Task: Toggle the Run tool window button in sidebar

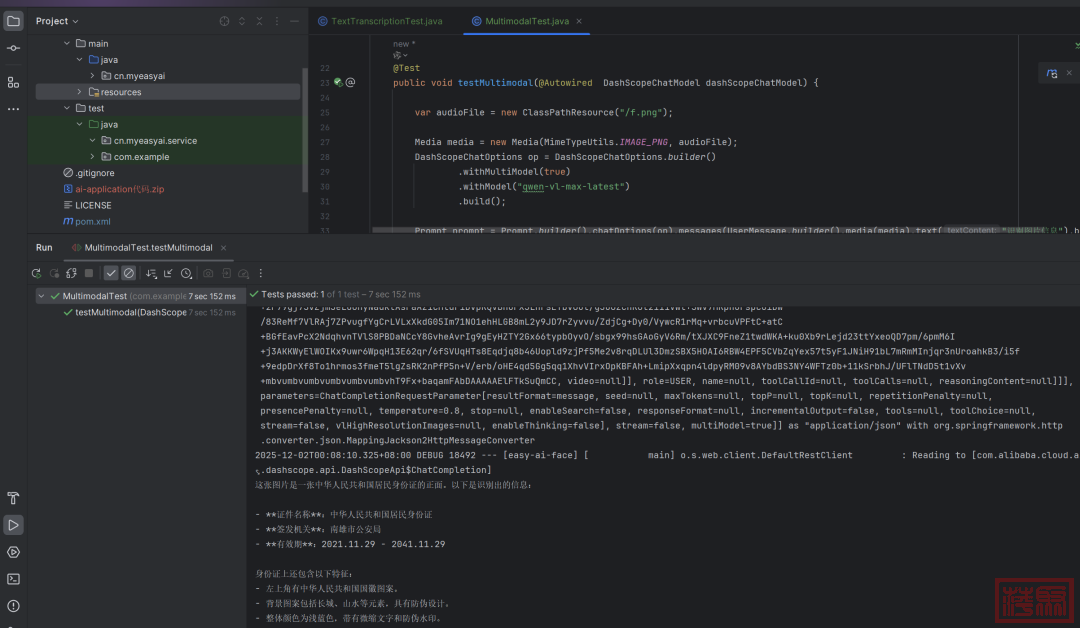Action: (x=13, y=524)
